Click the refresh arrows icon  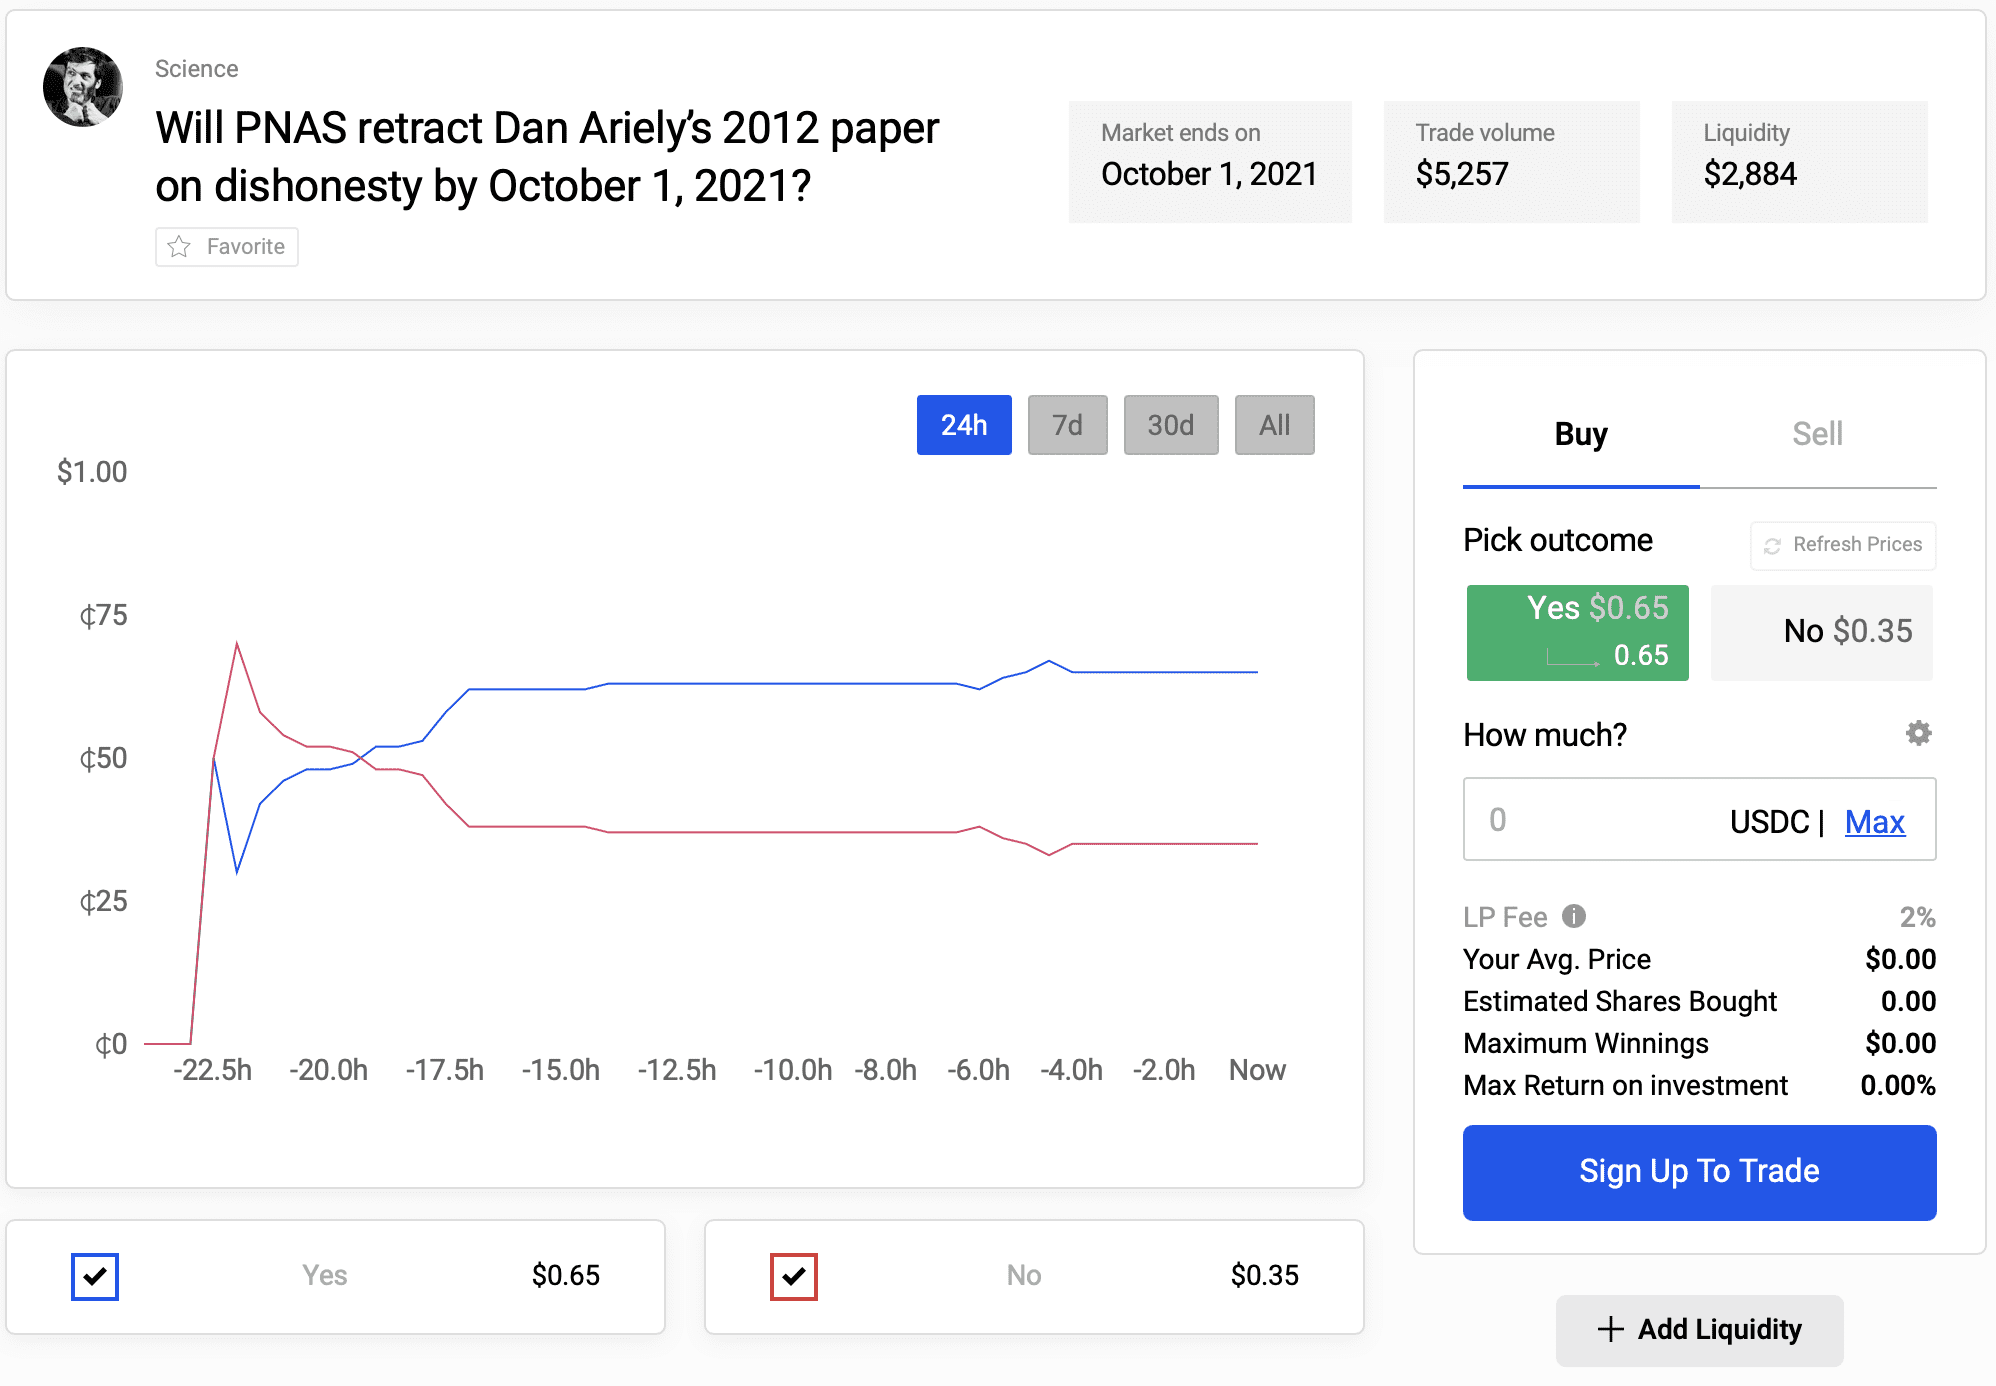[x=1772, y=545]
